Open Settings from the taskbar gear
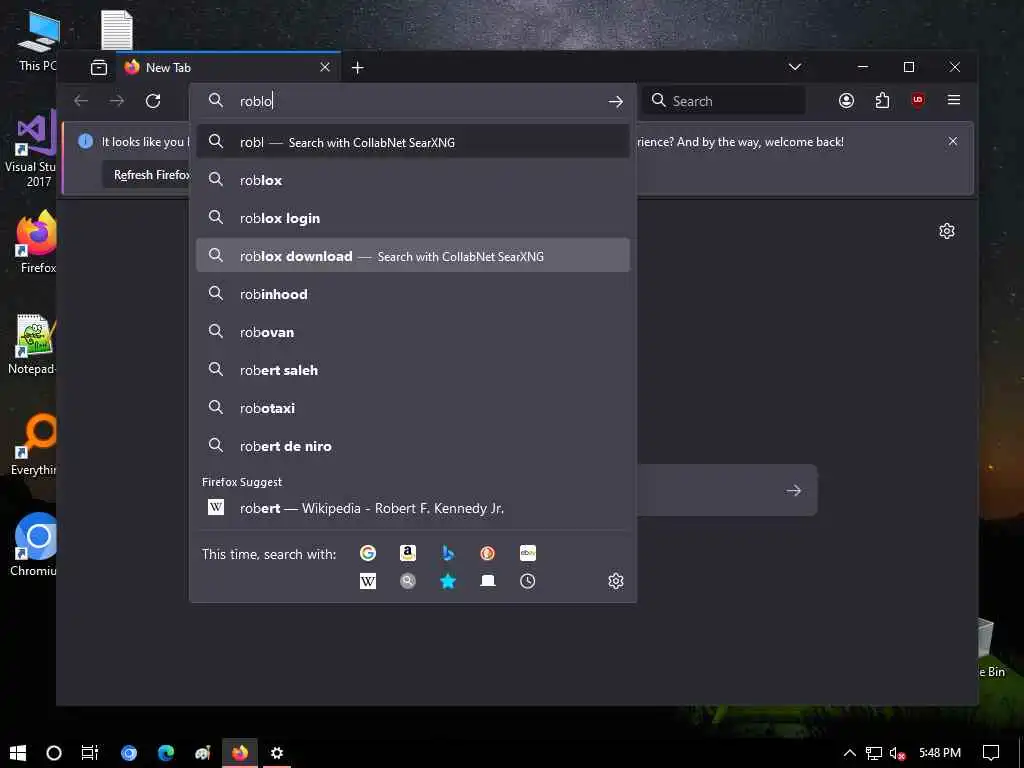This screenshot has width=1024, height=768. point(277,753)
